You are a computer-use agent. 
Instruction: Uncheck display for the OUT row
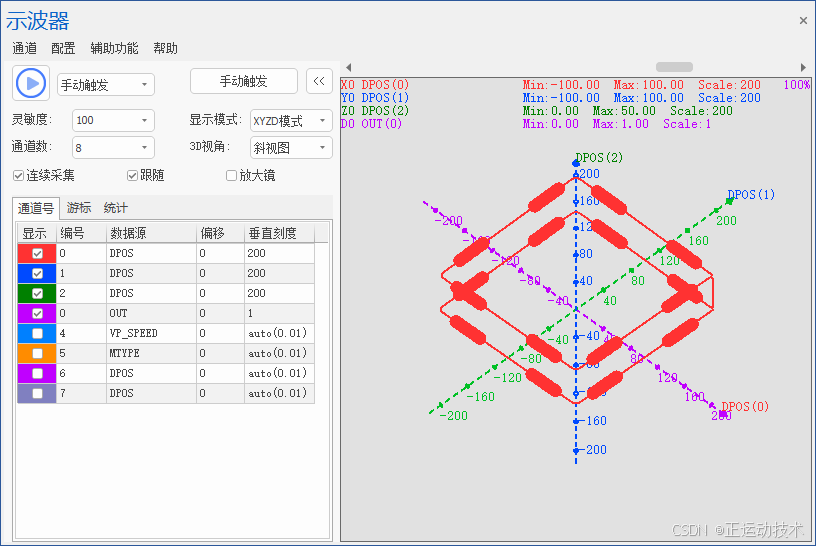point(37,313)
